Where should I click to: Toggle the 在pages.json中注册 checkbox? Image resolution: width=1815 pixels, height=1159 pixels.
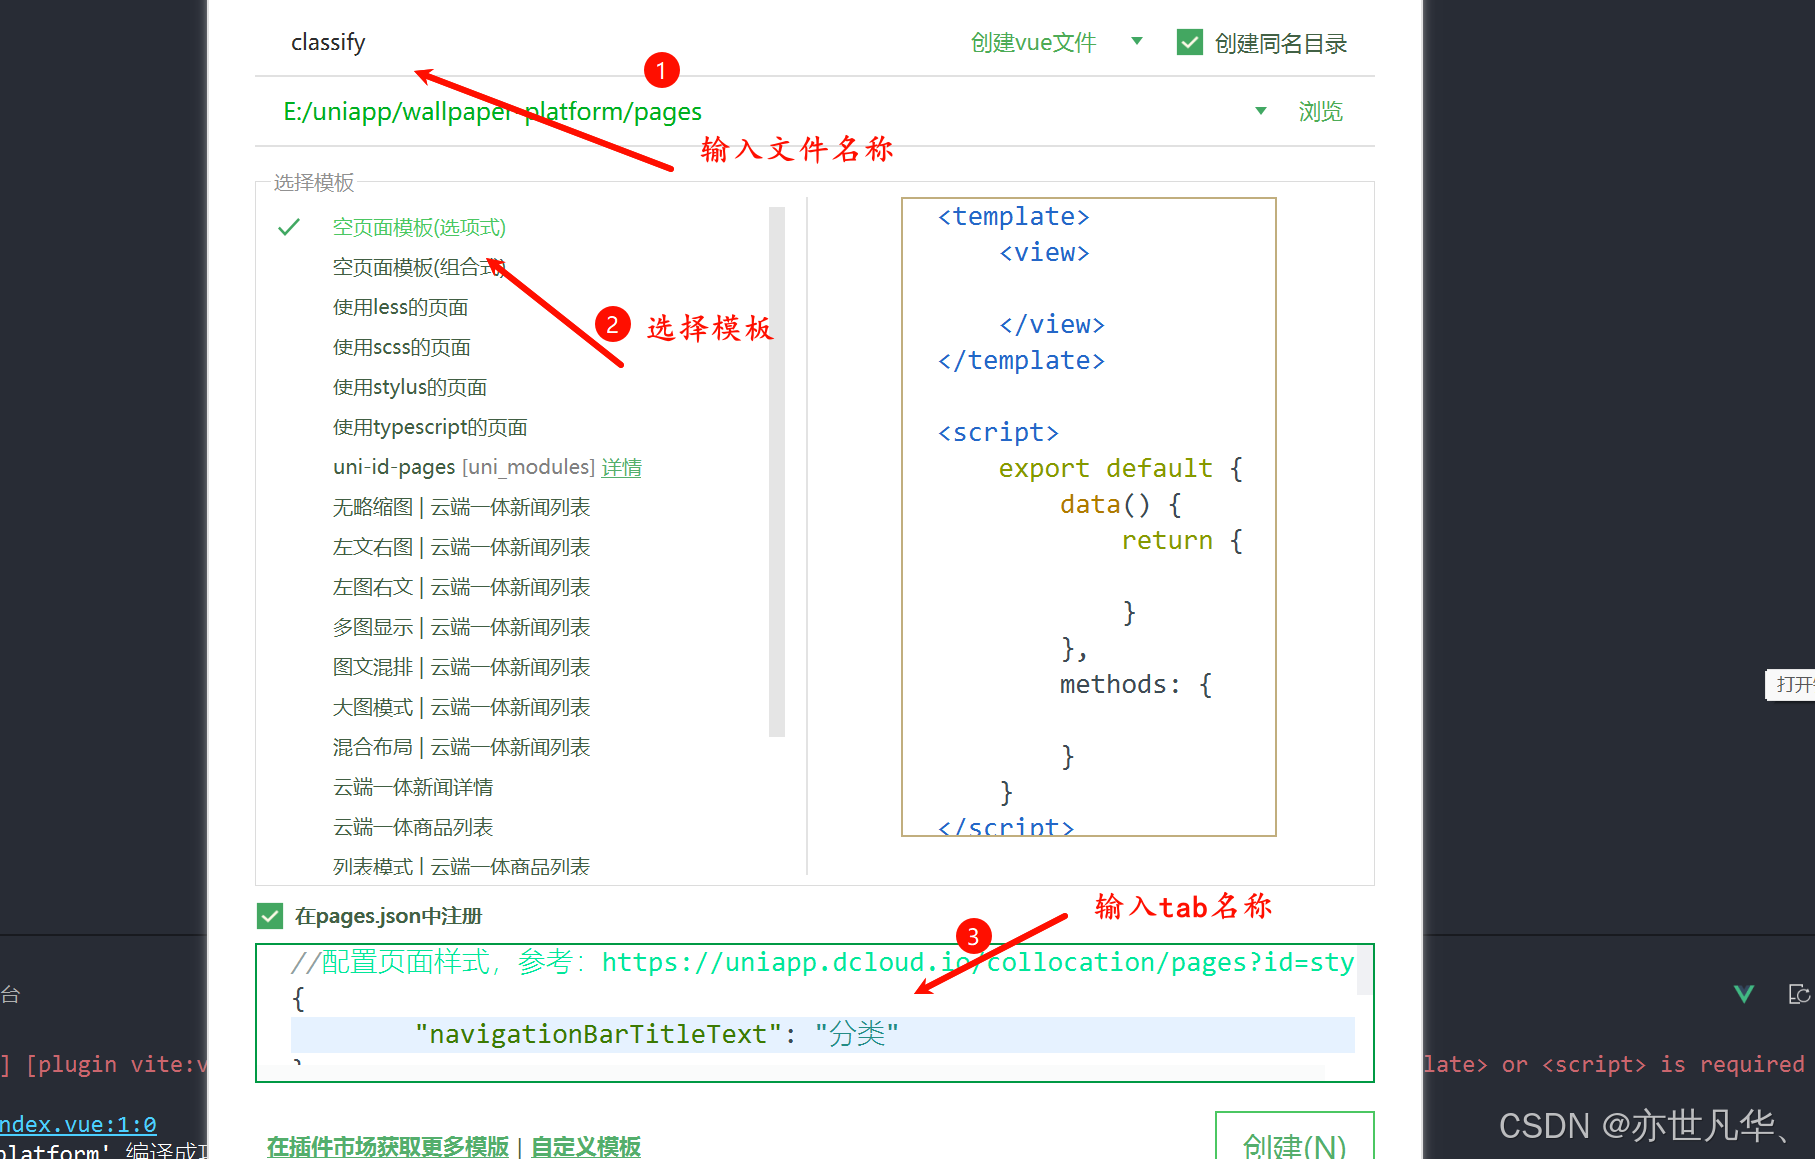[270, 916]
